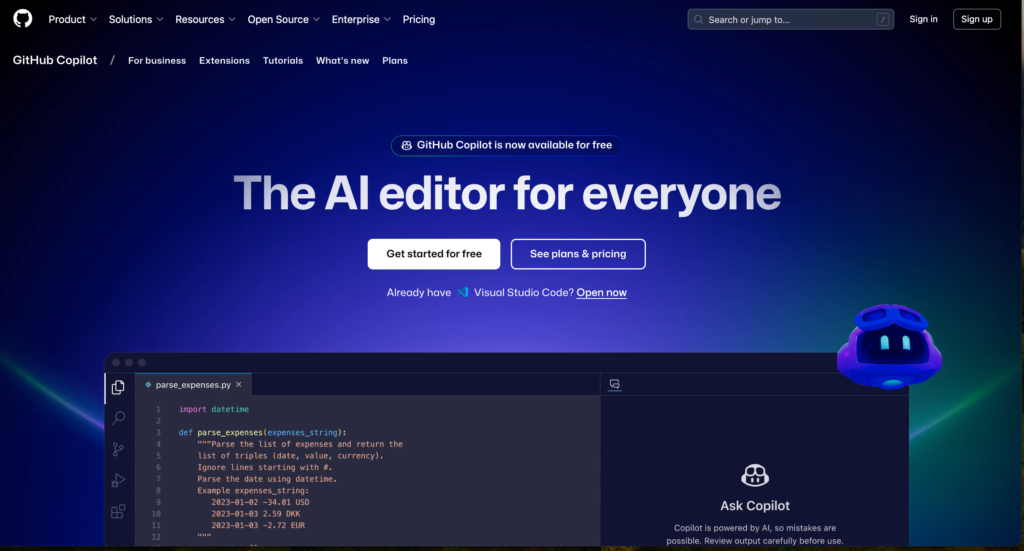
Task: Open Source Control icon in editor sidebar
Action: (x=118, y=449)
